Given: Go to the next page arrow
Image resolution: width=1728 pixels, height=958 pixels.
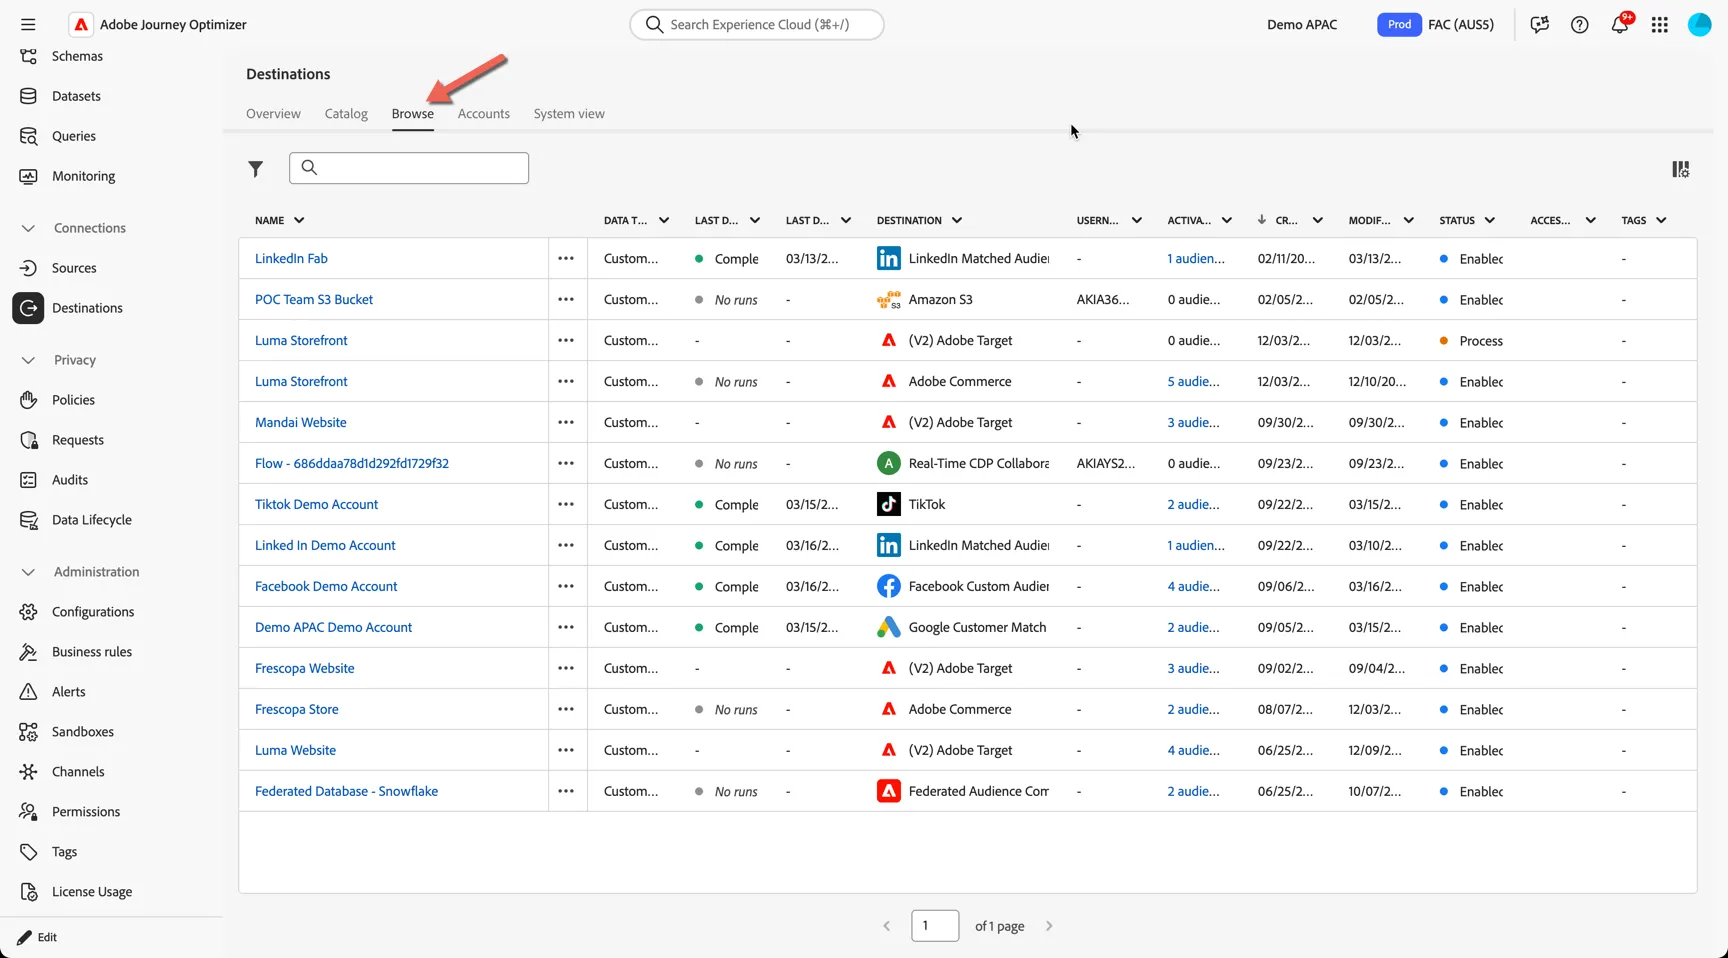Looking at the screenshot, I should point(1049,926).
